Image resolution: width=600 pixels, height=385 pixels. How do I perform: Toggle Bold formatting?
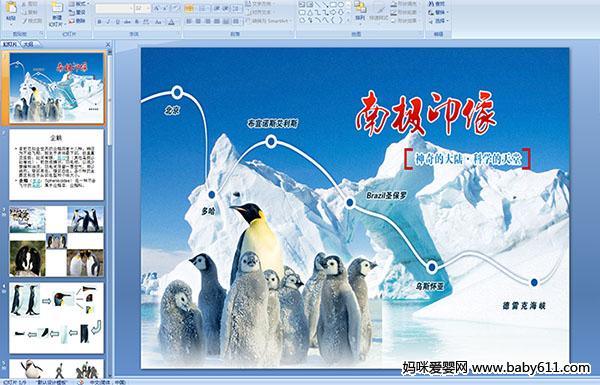tap(99, 22)
